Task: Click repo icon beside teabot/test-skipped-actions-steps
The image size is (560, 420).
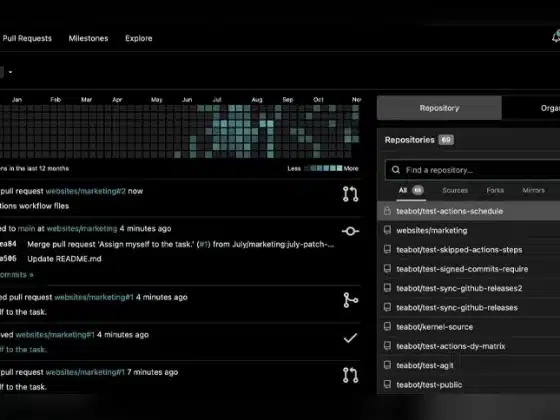Action: pyautogui.click(x=387, y=249)
